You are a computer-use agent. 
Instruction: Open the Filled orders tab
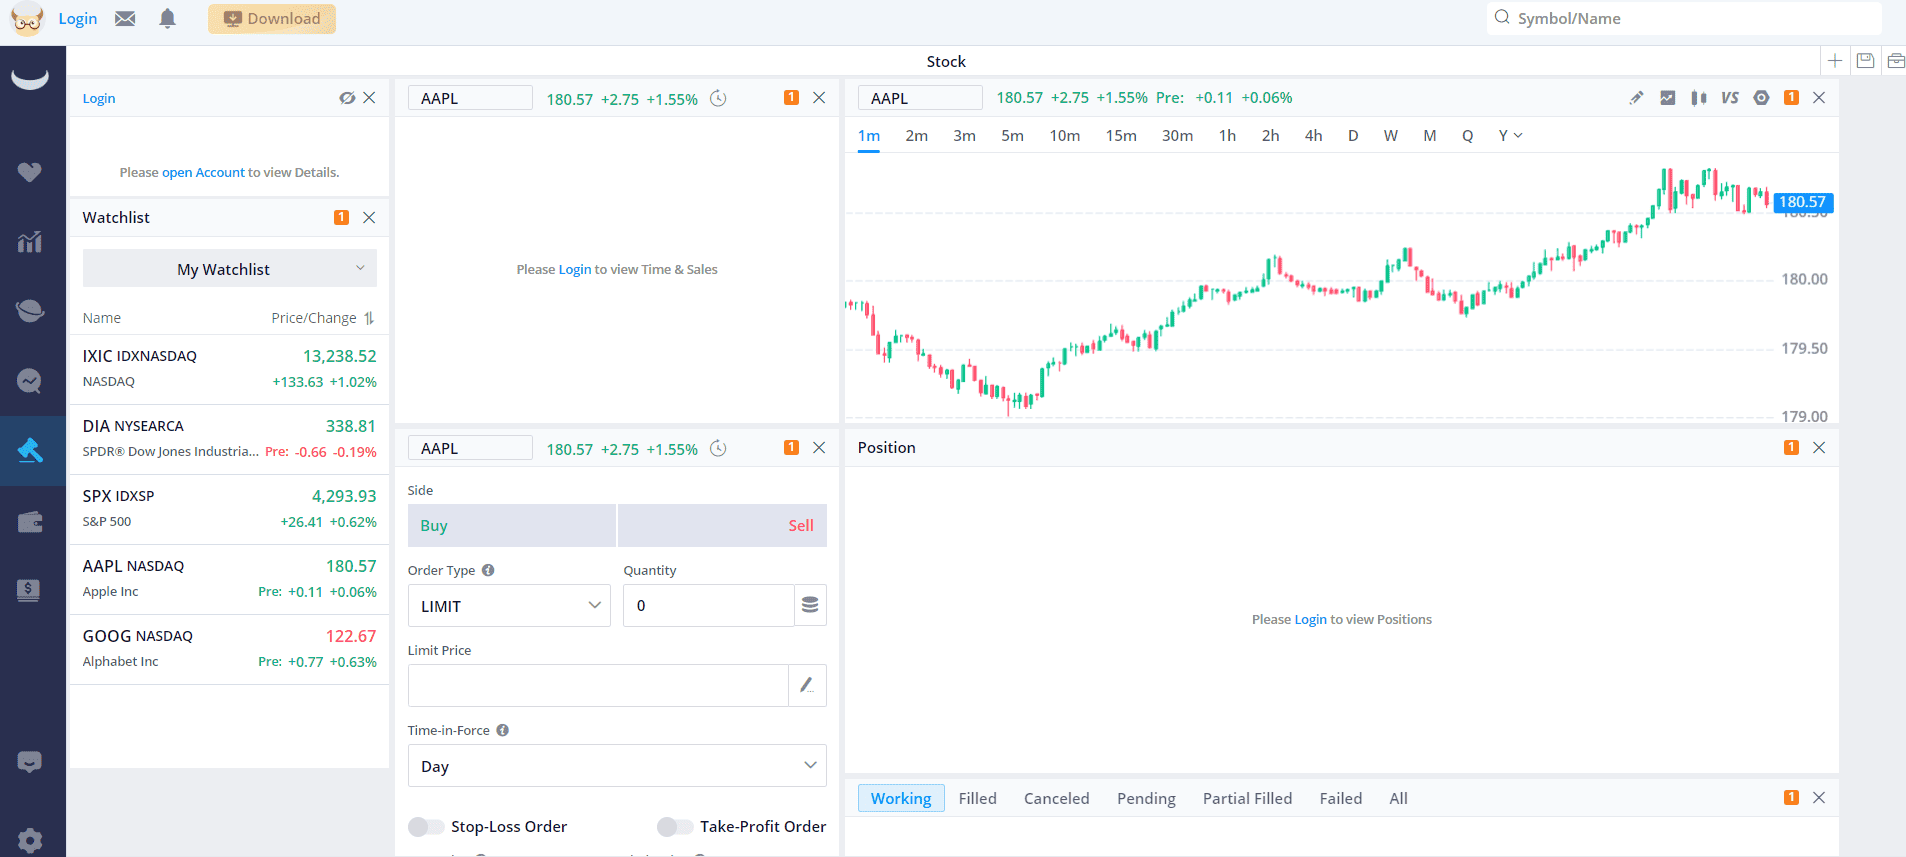click(x=977, y=798)
